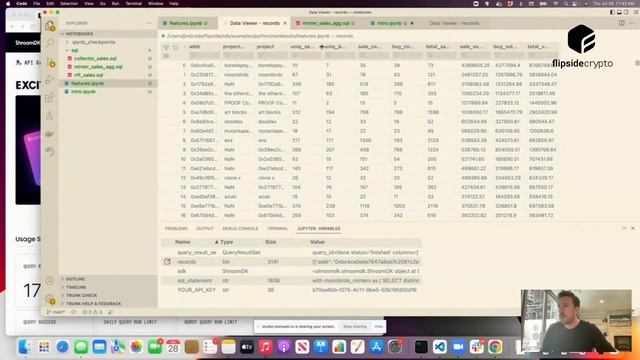Open the Docker view in activity bar
The width and height of the screenshot is (640, 360).
click(x=50, y=134)
